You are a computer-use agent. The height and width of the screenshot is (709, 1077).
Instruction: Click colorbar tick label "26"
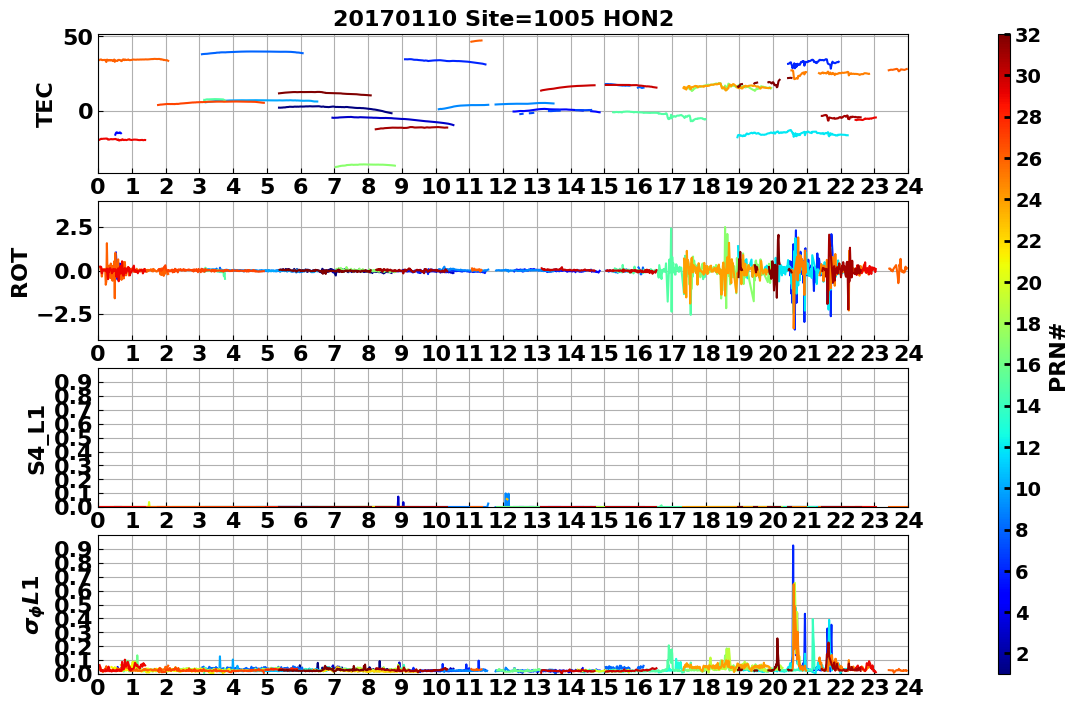1029,159
